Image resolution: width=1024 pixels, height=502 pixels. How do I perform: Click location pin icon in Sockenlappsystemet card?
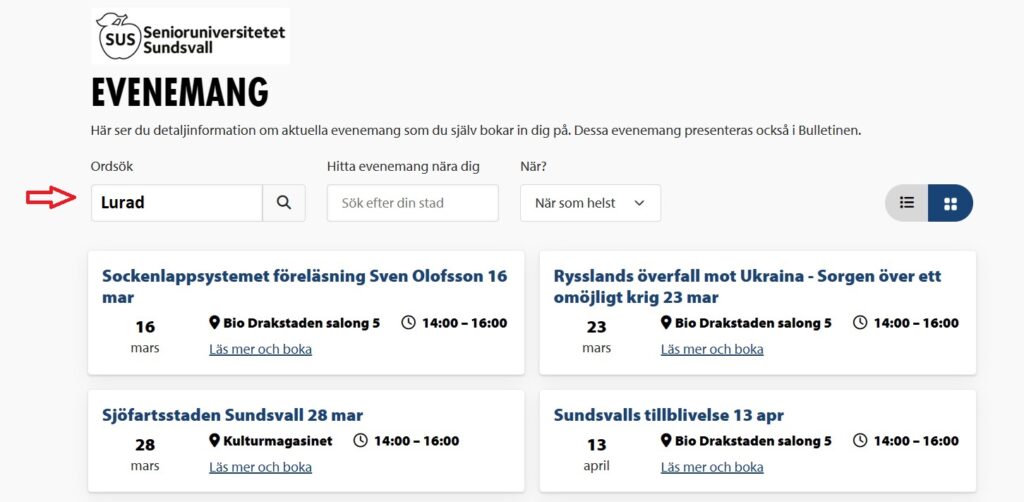[x=214, y=323]
